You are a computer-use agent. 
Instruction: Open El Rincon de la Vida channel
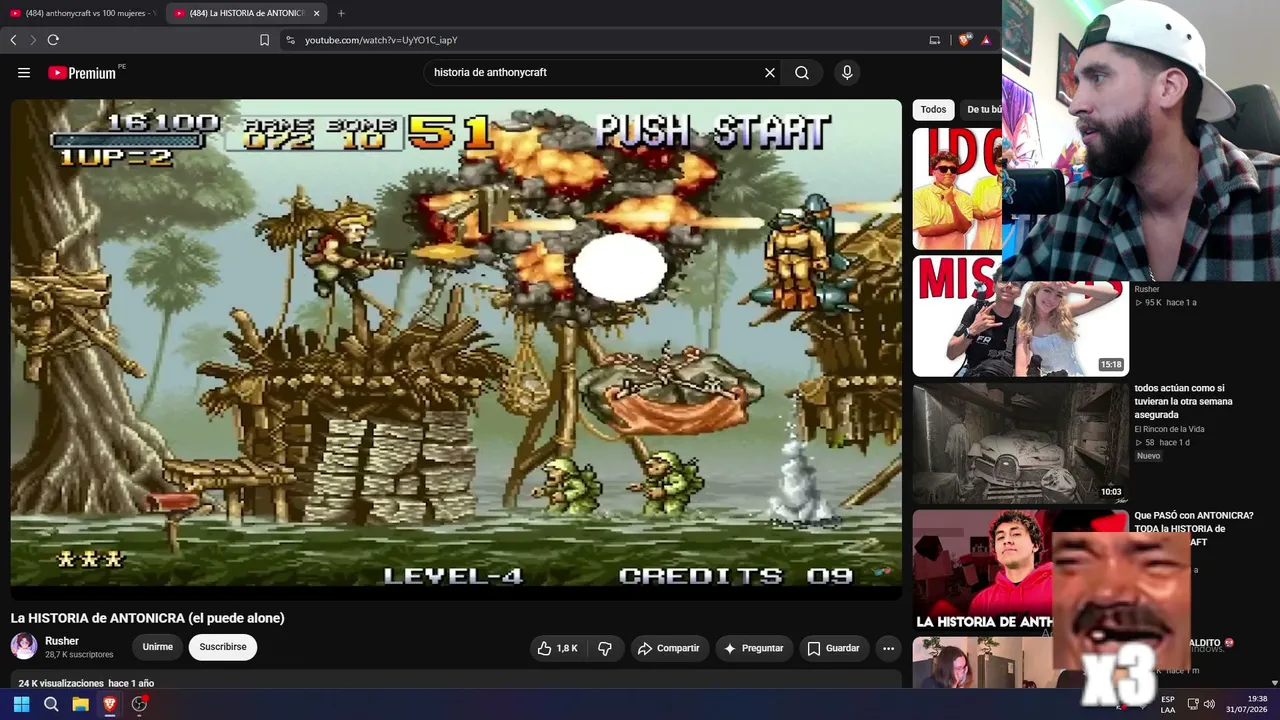point(1169,429)
